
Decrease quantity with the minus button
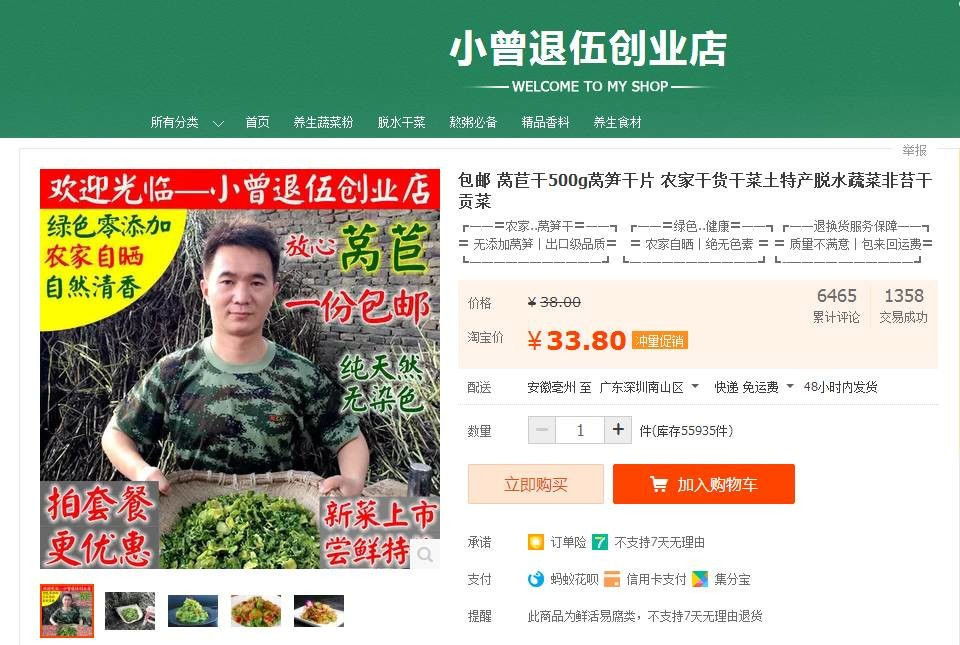542,430
